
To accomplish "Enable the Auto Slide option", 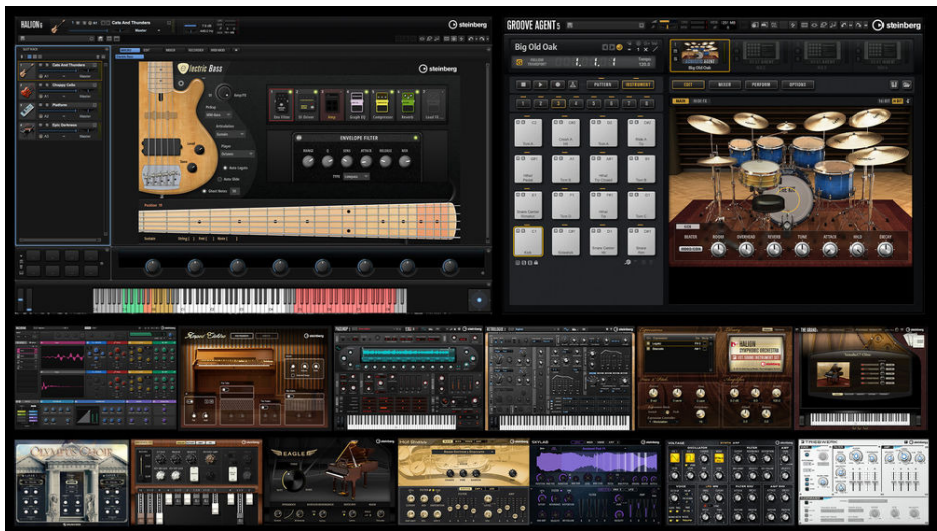I will pyautogui.click(x=219, y=179).
